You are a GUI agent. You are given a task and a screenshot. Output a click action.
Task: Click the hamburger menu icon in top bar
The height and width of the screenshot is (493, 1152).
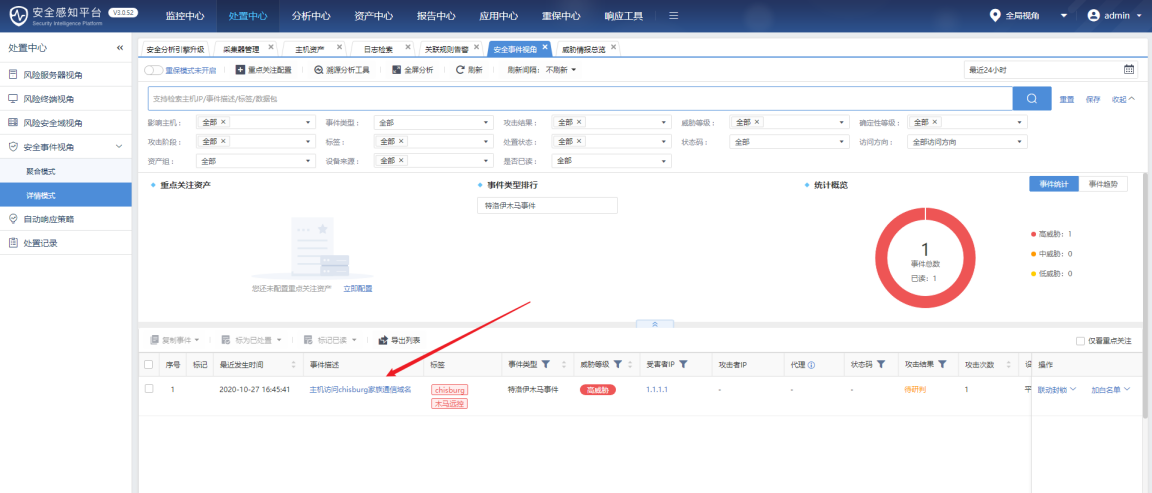673,16
